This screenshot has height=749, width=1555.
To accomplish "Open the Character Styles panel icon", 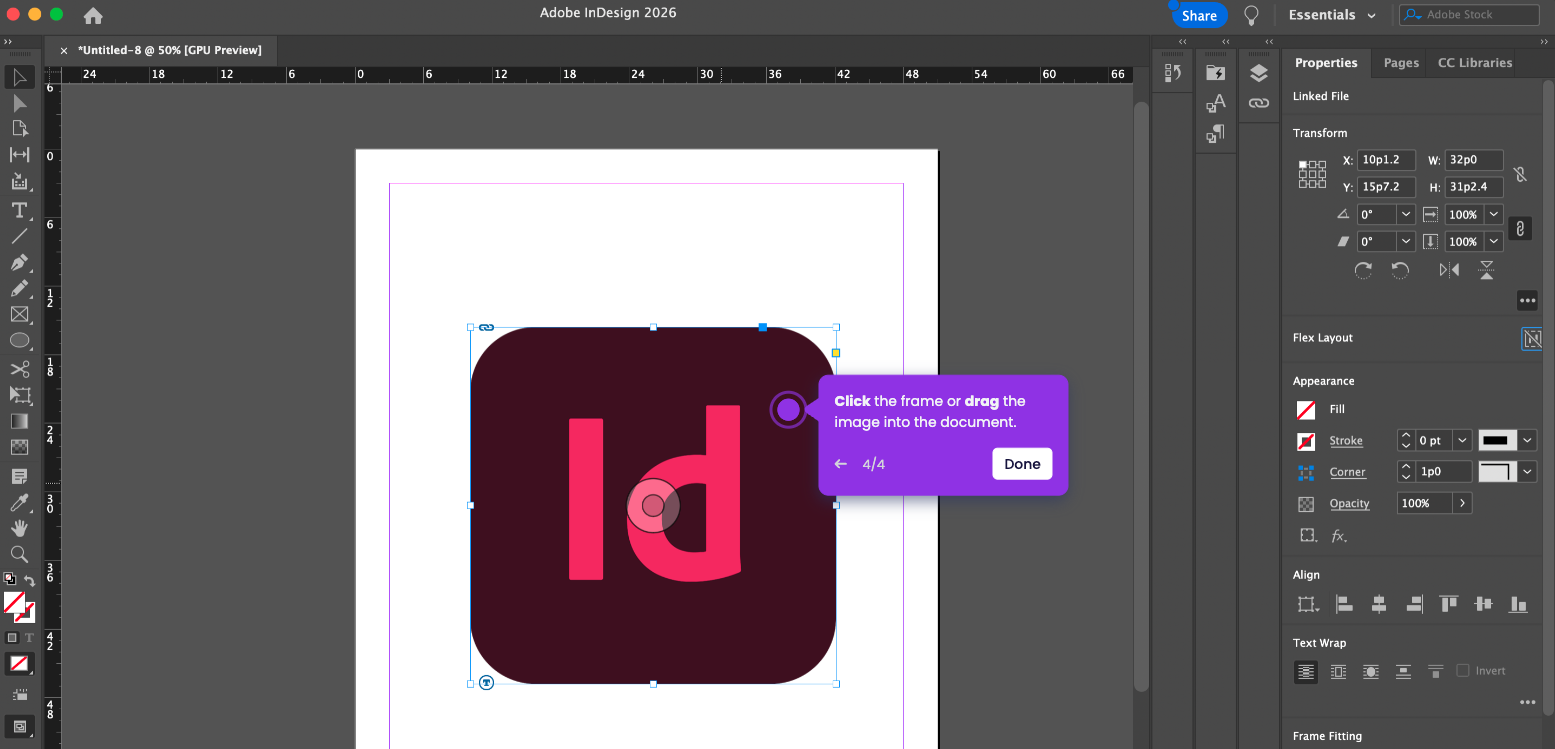I will point(1215,102).
